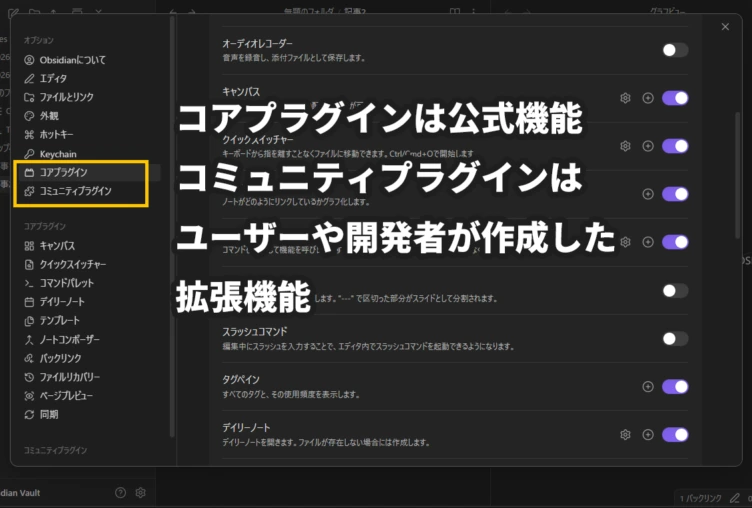This screenshot has width=752, height=508.
Task: Click the plus hotkey icon for タグペイン
Action: point(648,386)
